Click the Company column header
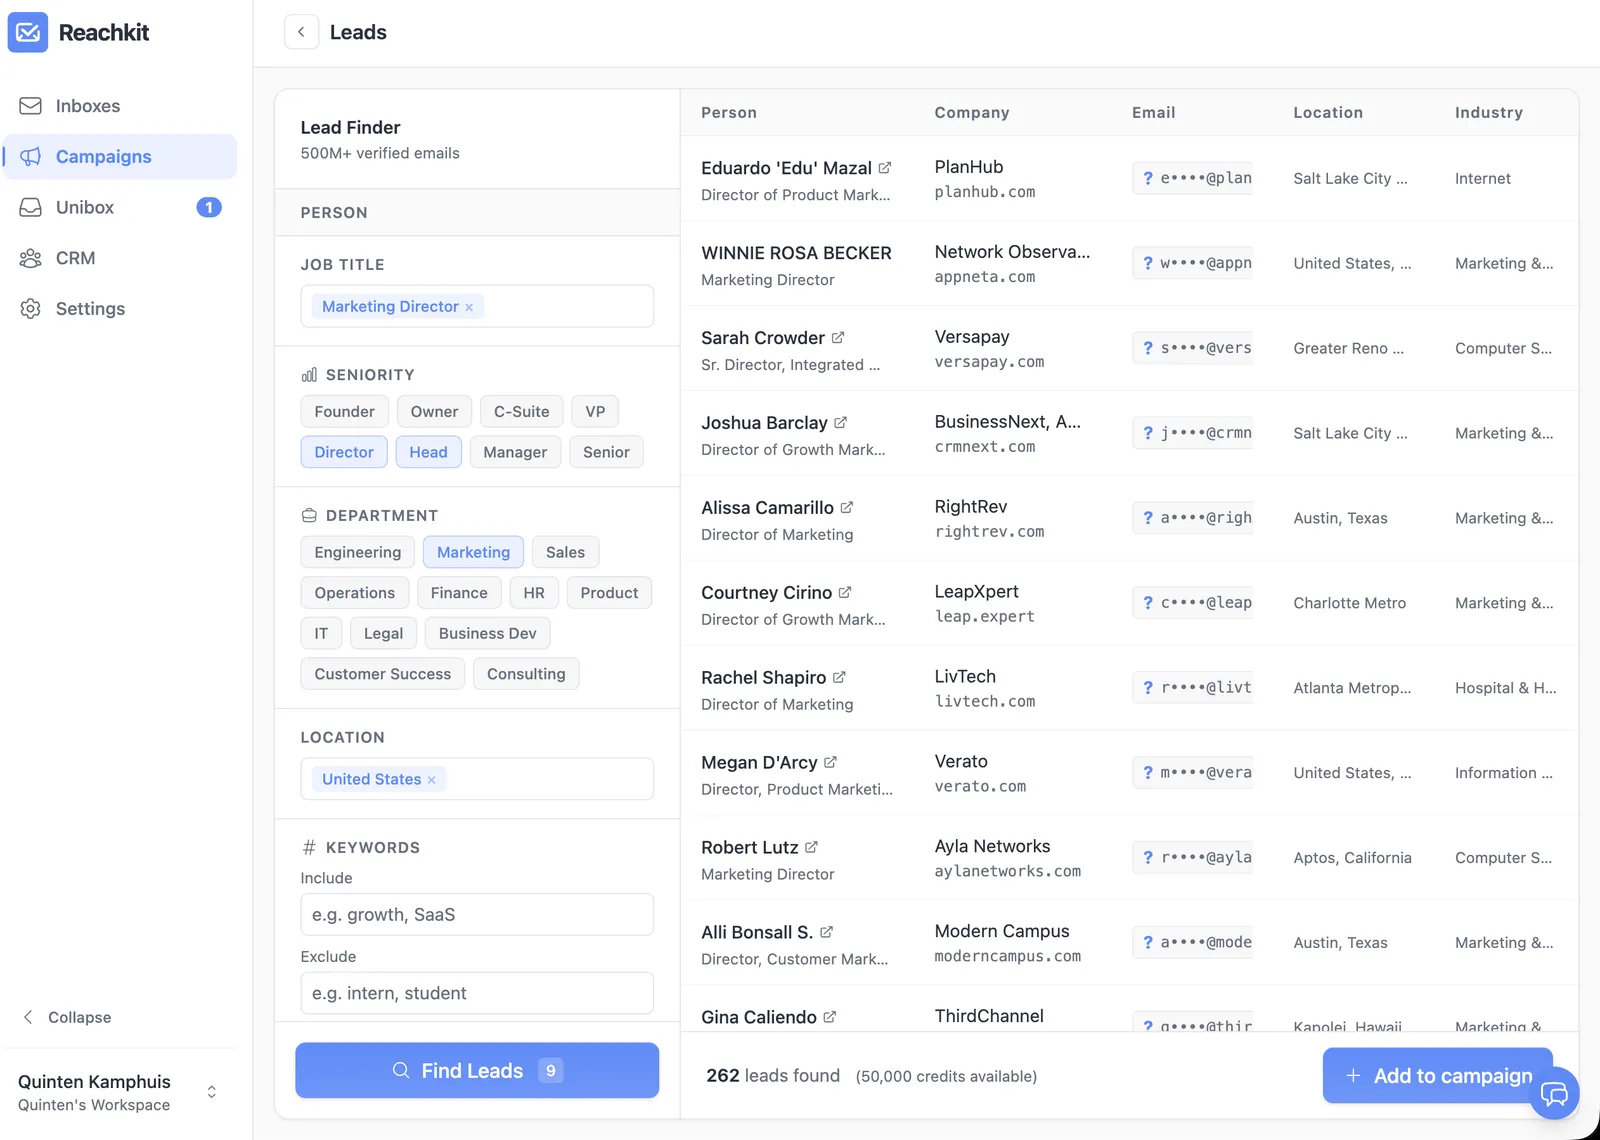This screenshot has width=1600, height=1140. click(972, 113)
